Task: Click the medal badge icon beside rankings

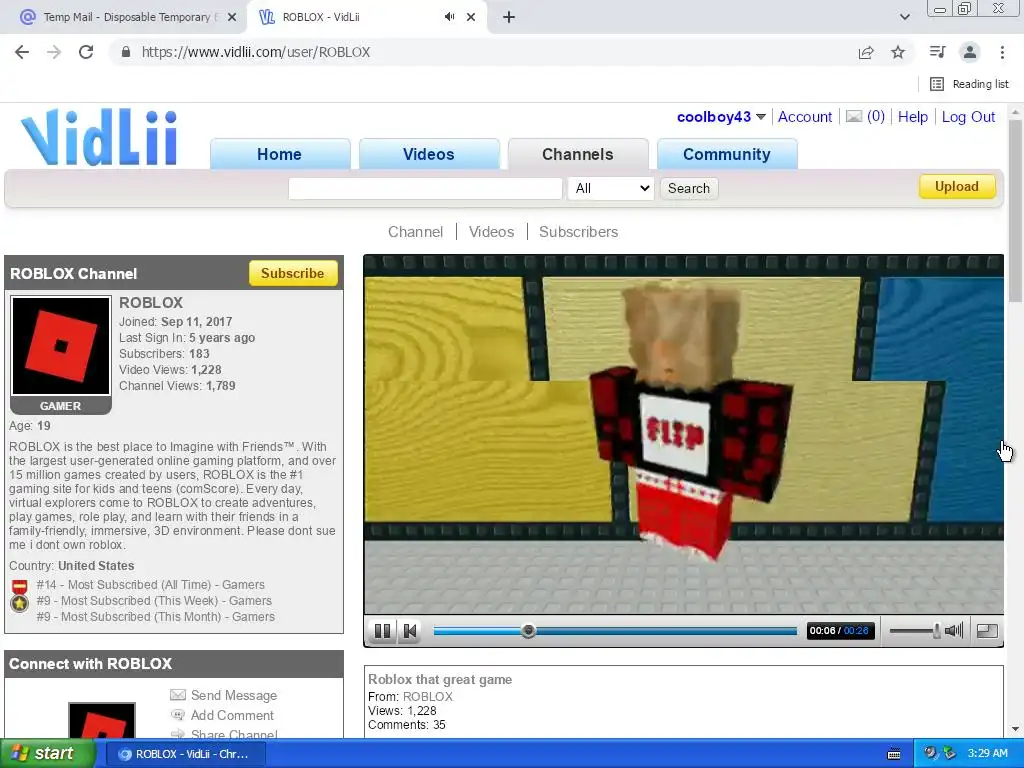Action: 20,595
